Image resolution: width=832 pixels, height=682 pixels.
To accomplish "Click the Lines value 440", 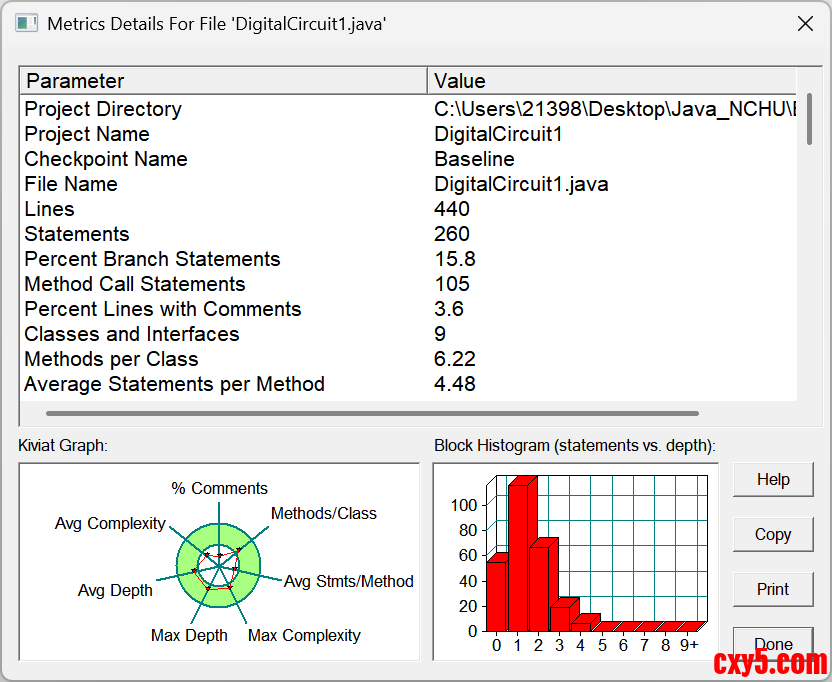I will 452,209.
